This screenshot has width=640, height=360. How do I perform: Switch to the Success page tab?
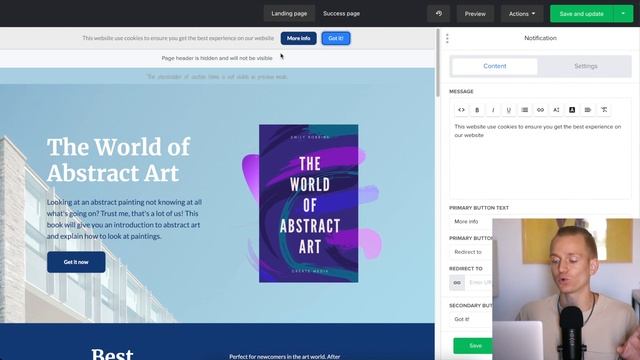(342, 13)
